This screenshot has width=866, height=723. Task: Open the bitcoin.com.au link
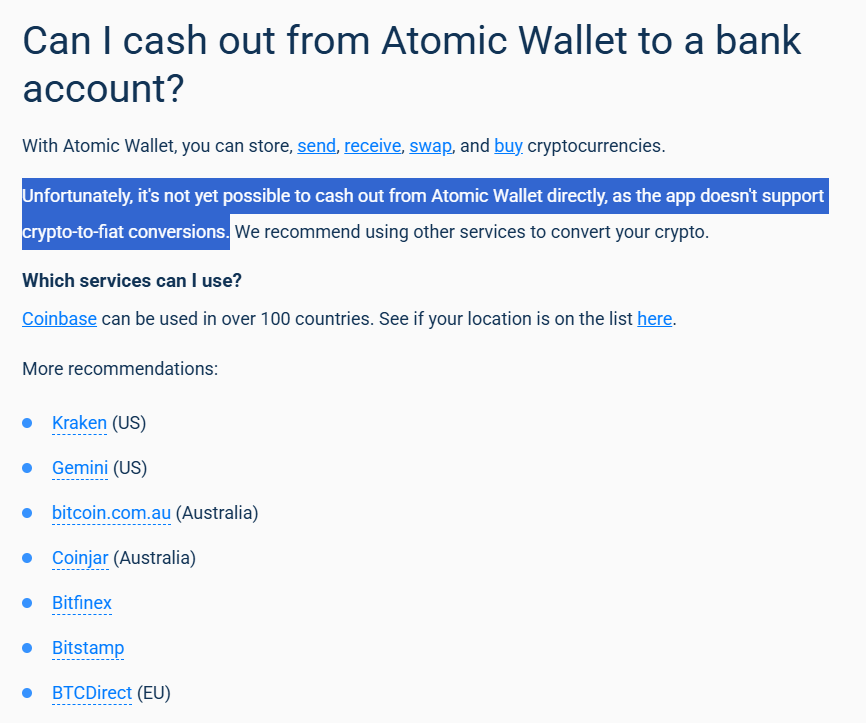pos(111,513)
